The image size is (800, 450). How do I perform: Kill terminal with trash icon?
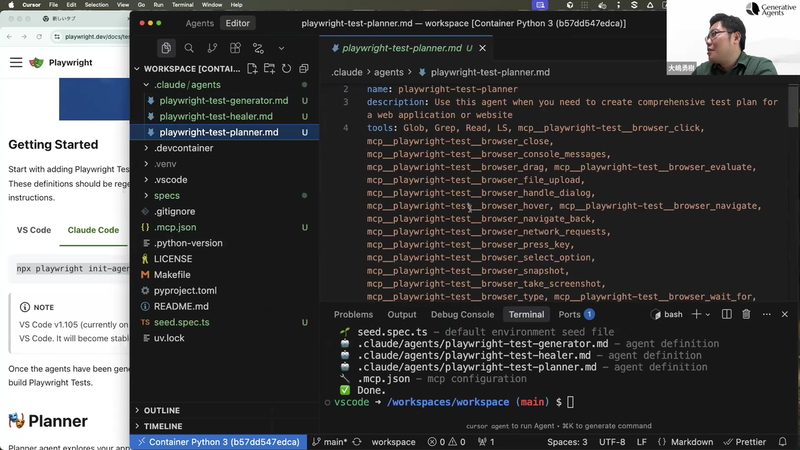746,314
